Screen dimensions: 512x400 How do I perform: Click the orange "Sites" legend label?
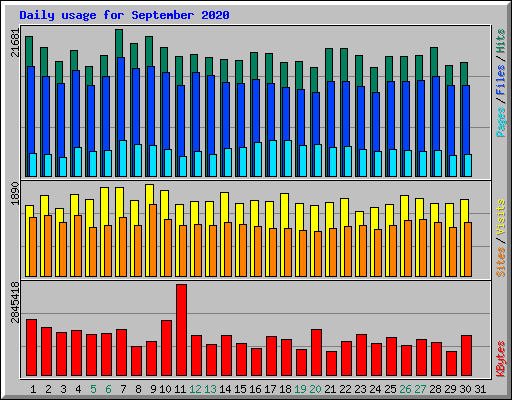tap(501, 262)
